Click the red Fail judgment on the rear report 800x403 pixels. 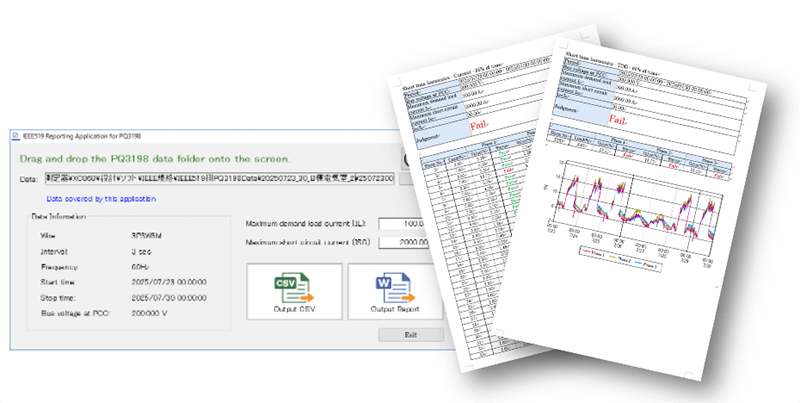tap(480, 127)
